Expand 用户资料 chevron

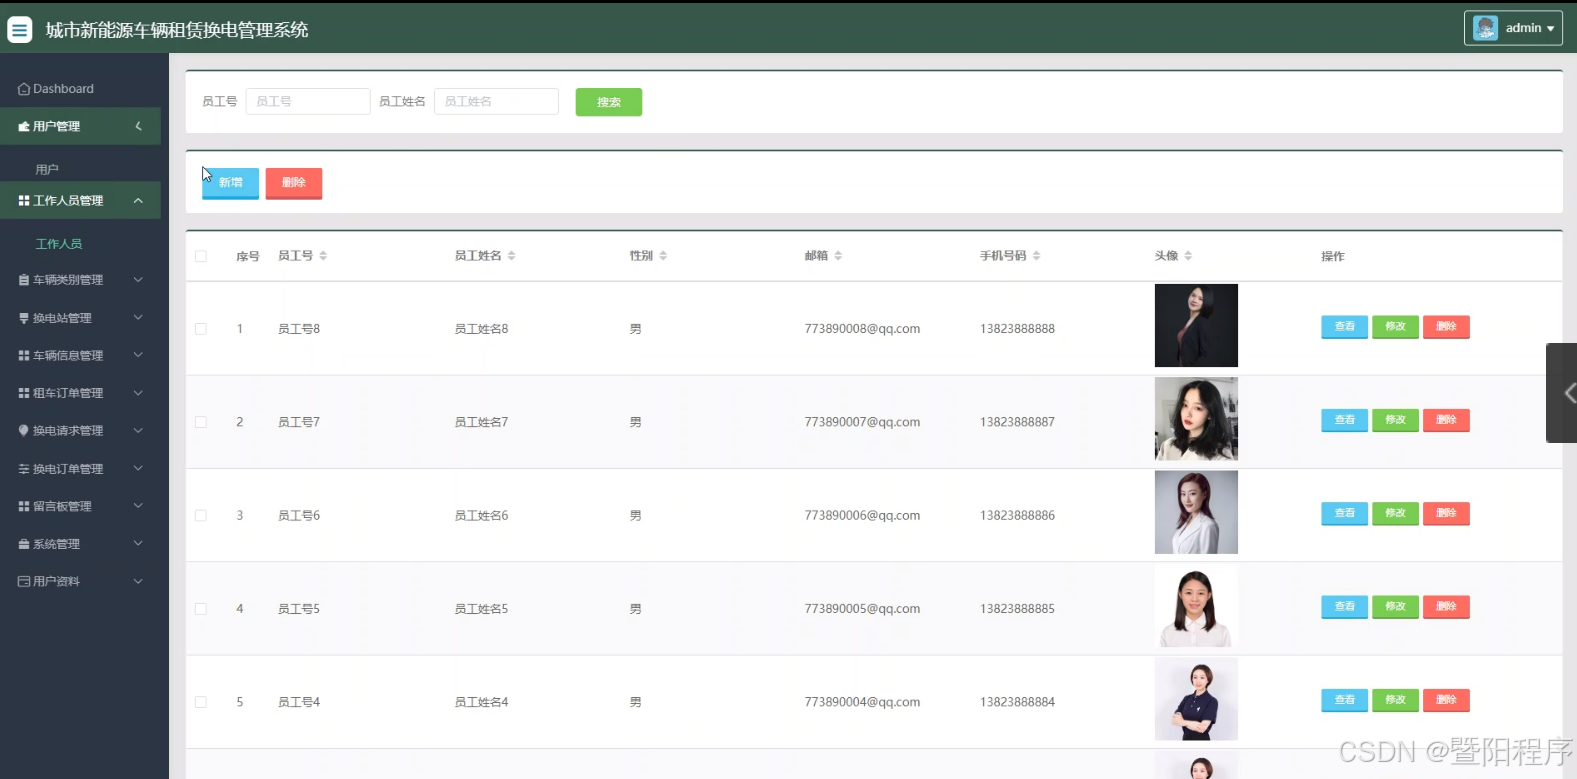(138, 581)
